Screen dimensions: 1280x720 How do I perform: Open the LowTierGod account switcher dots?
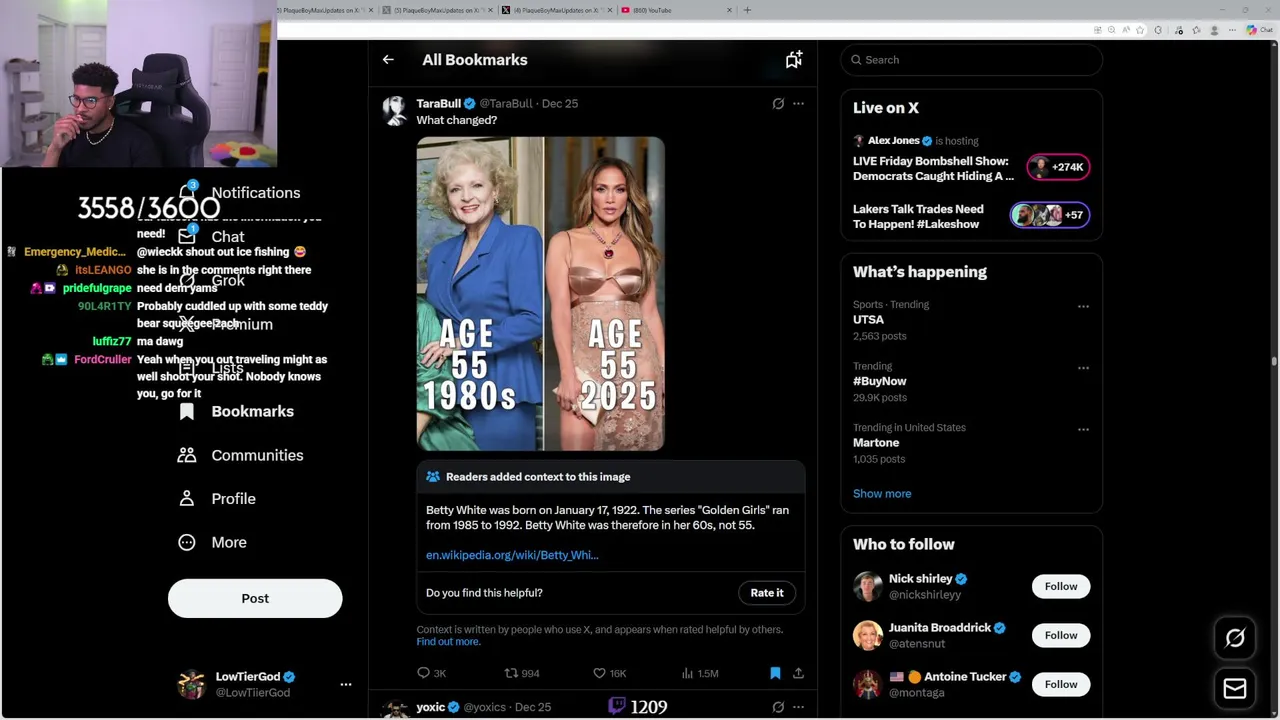coord(346,685)
